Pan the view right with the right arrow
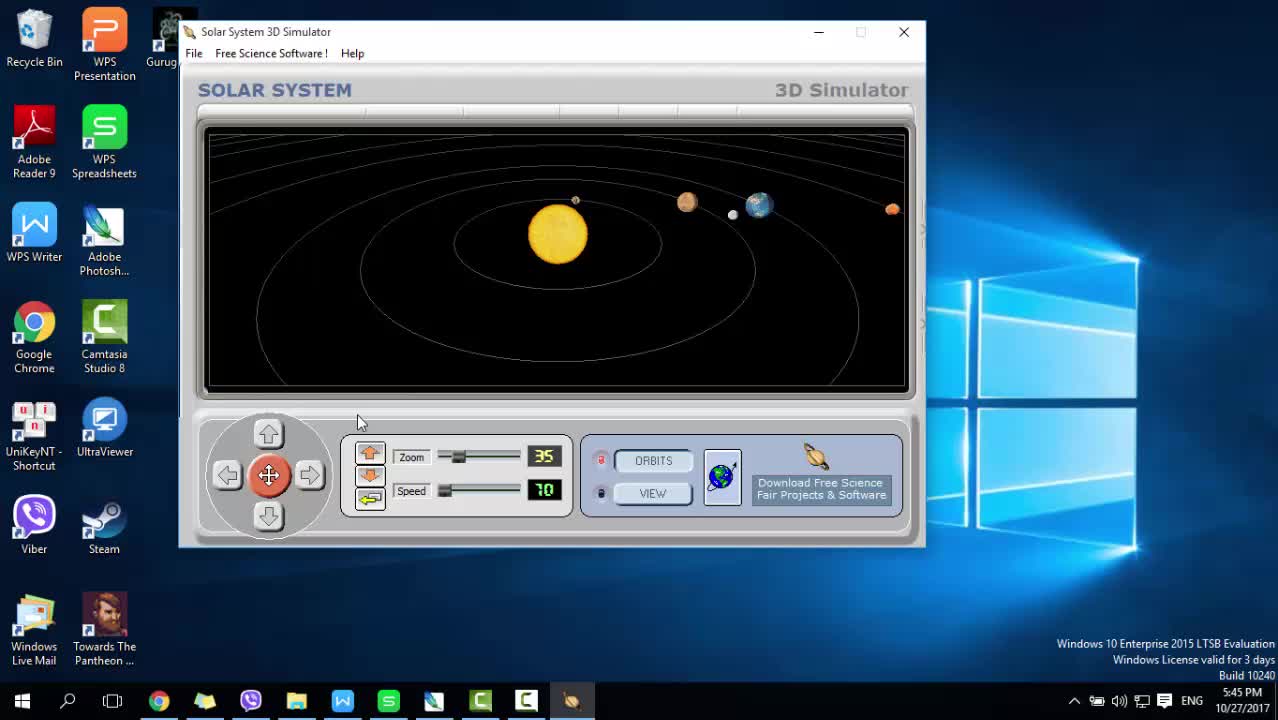This screenshot has width=1278, height=720. [x=309, y=475]
